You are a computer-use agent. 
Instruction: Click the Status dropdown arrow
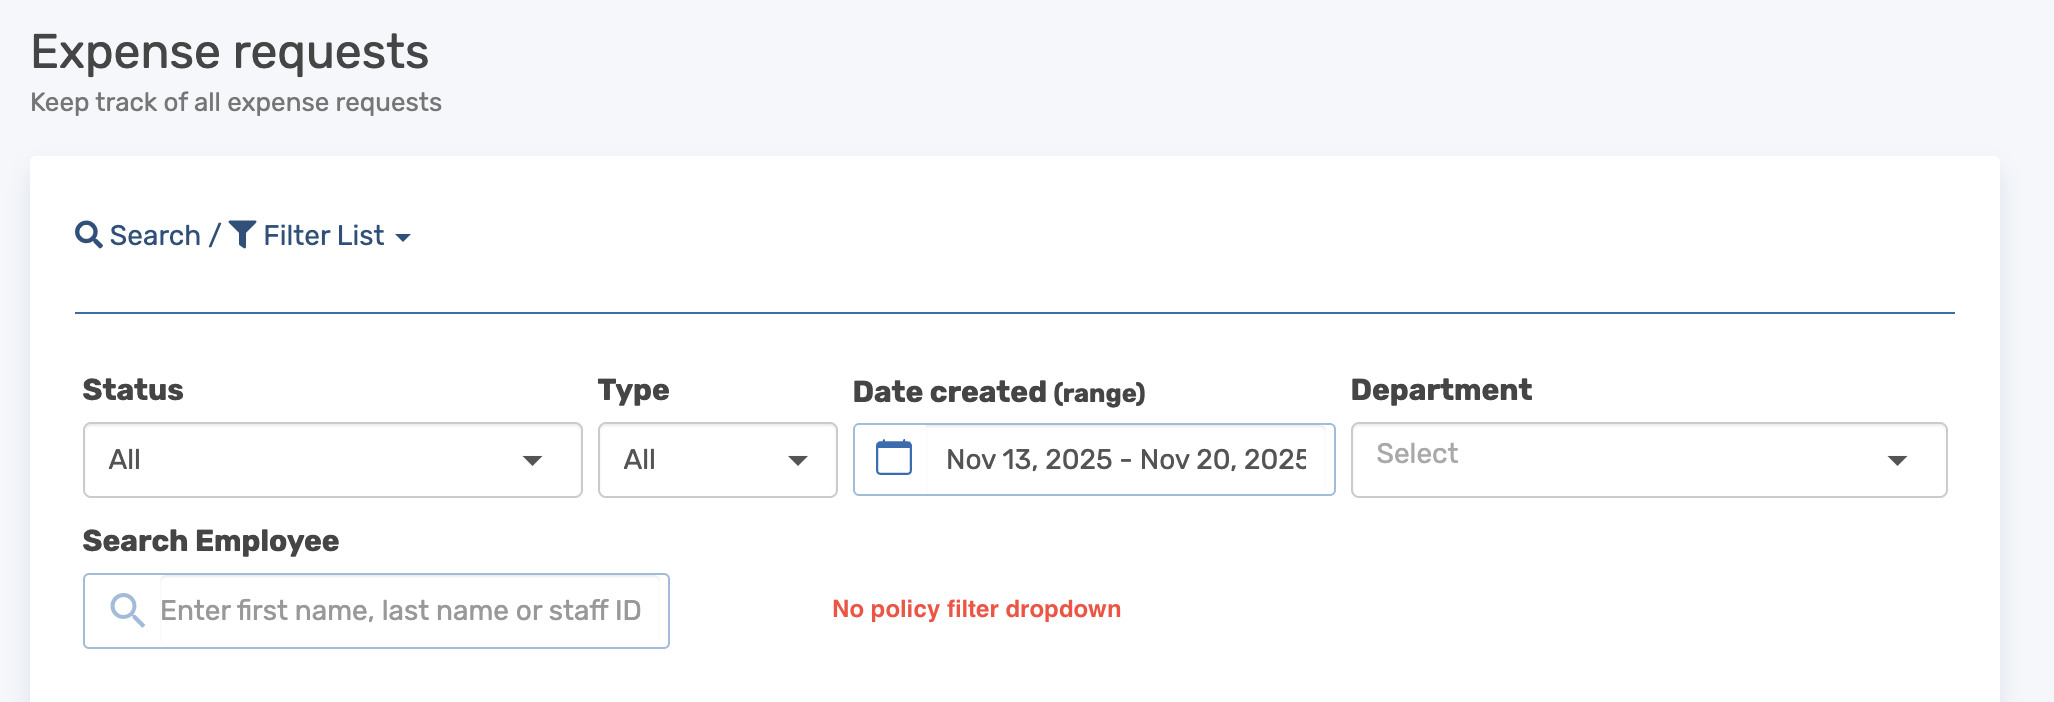coord(532,460)
